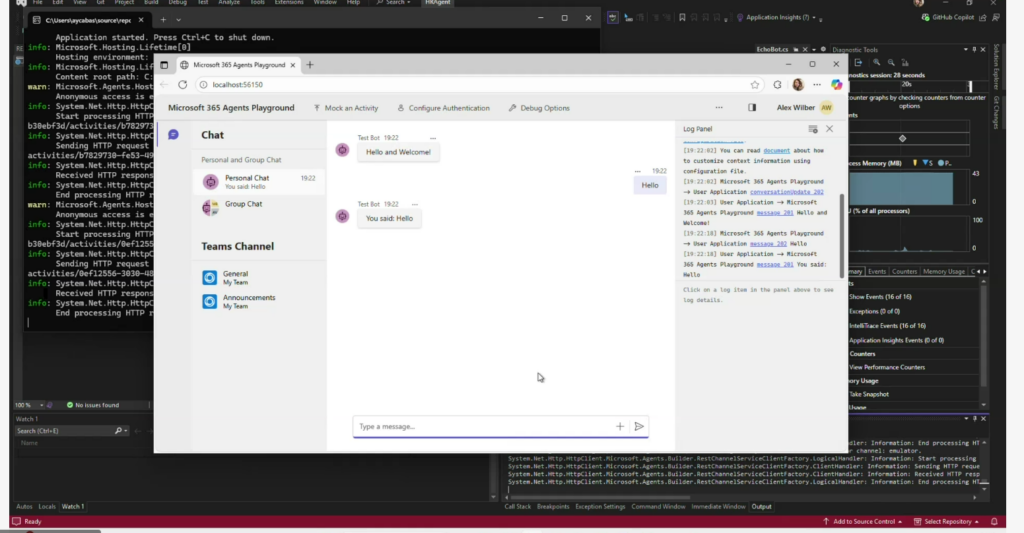Add this page to favorites star icon

pyautogui.click(x=755, y=84)
